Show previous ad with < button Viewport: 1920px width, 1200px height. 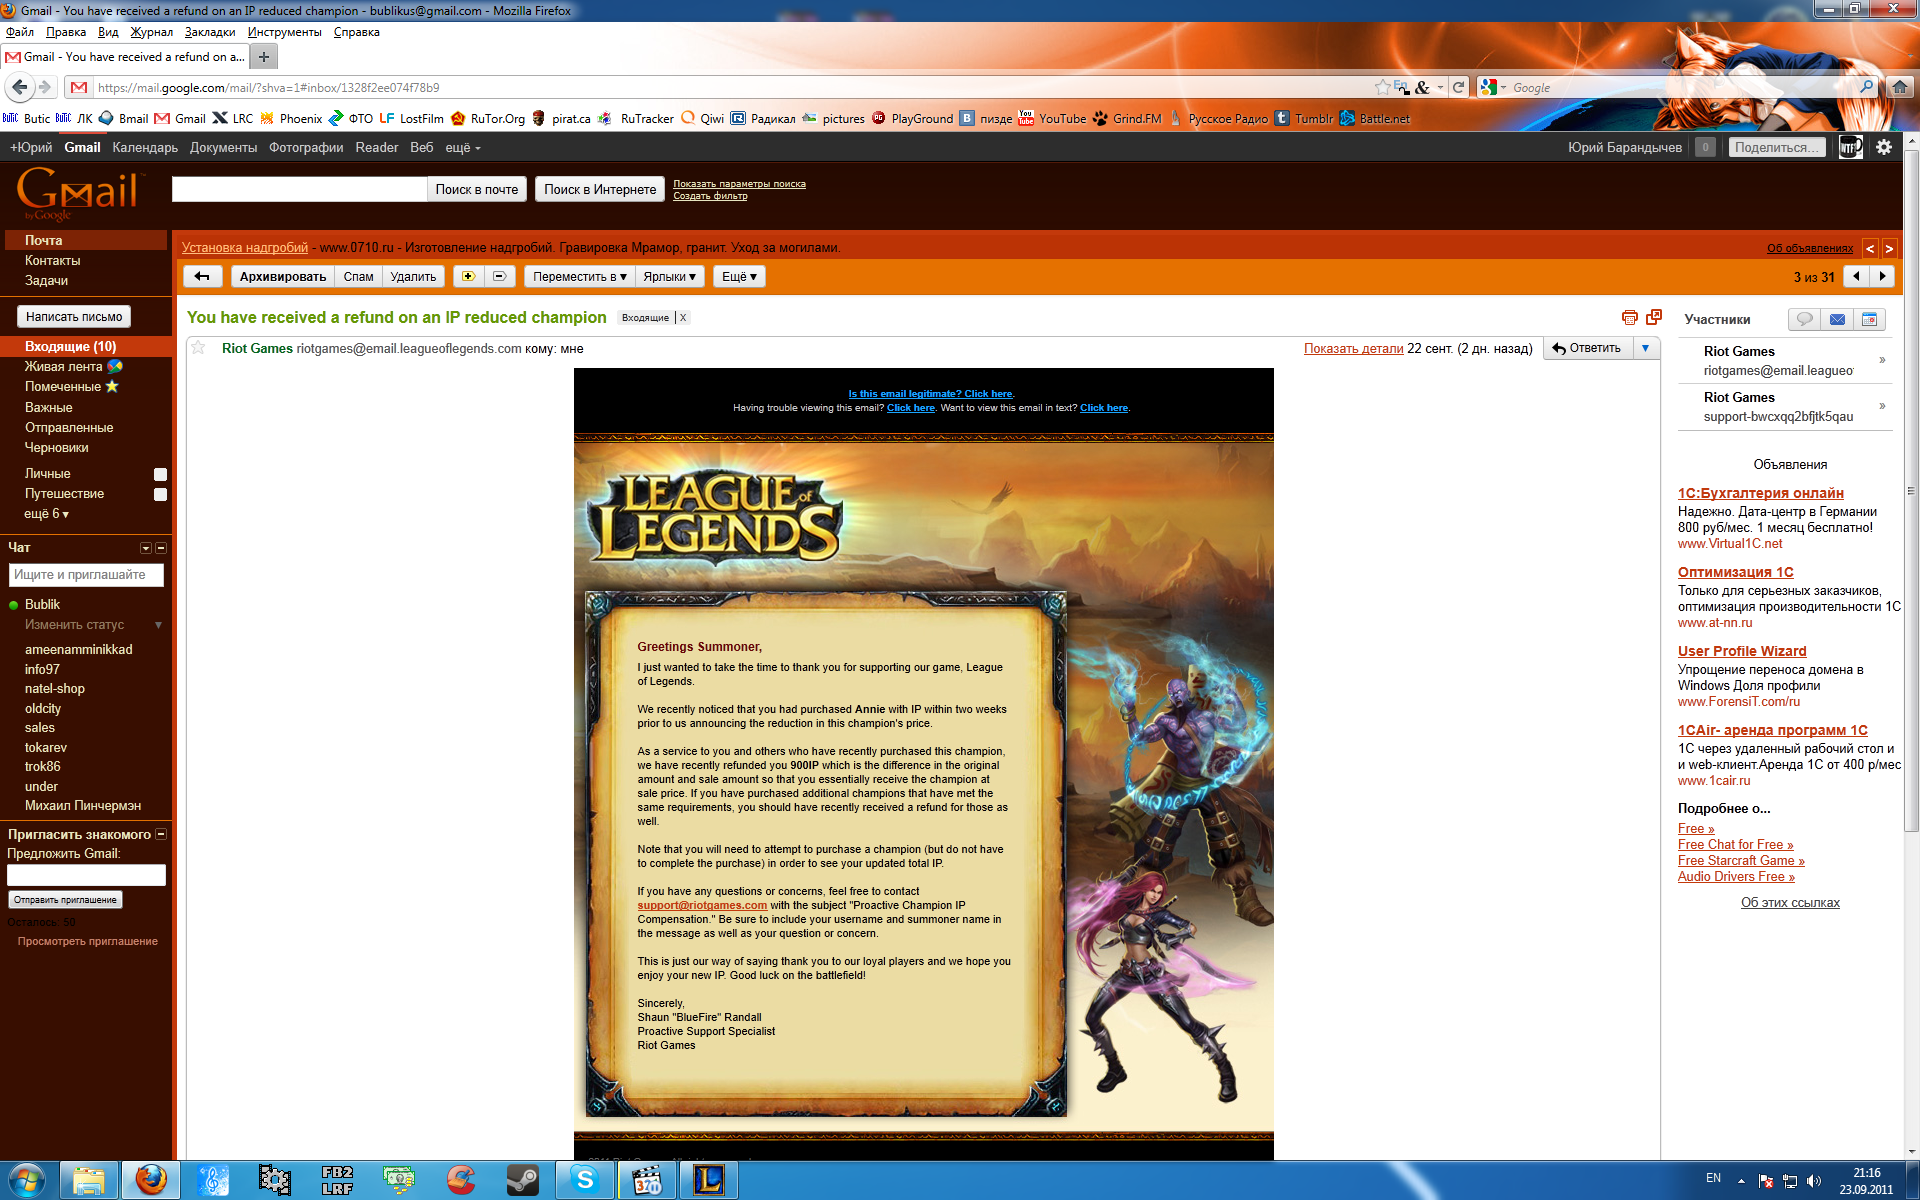(x=1870, y=248)
